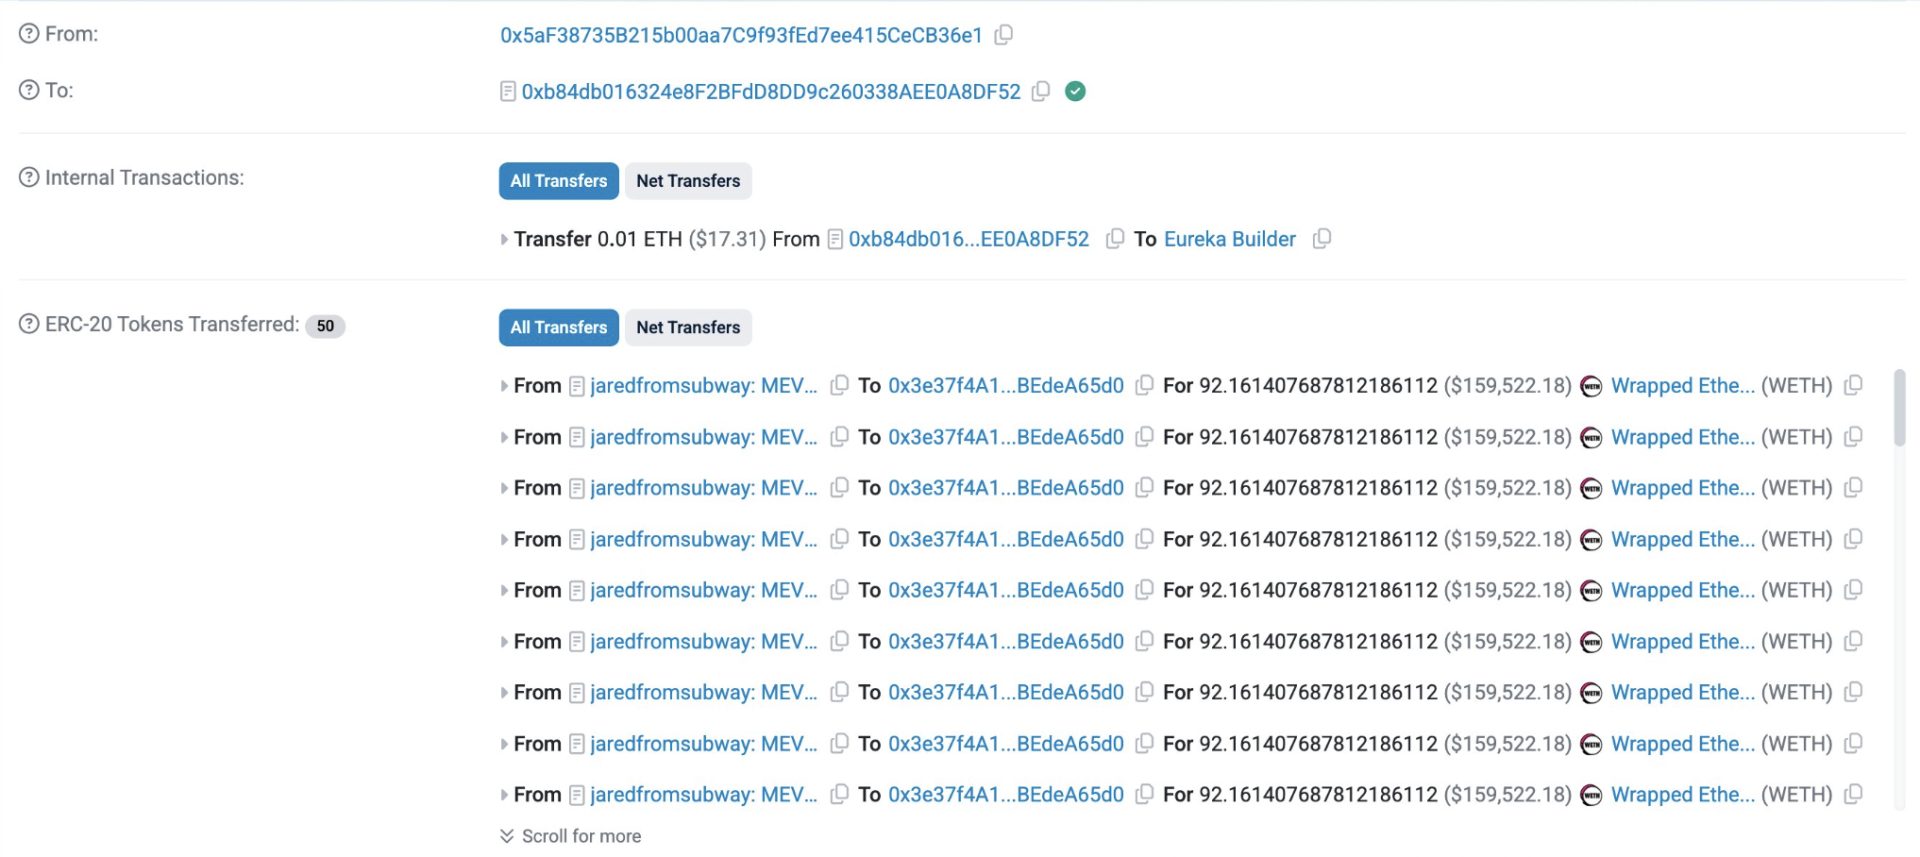Copy address 0xb84db016...EE0A8DF52 in internal transfer
This screenshot has width=1920, height=857.
click(1114, 239)
